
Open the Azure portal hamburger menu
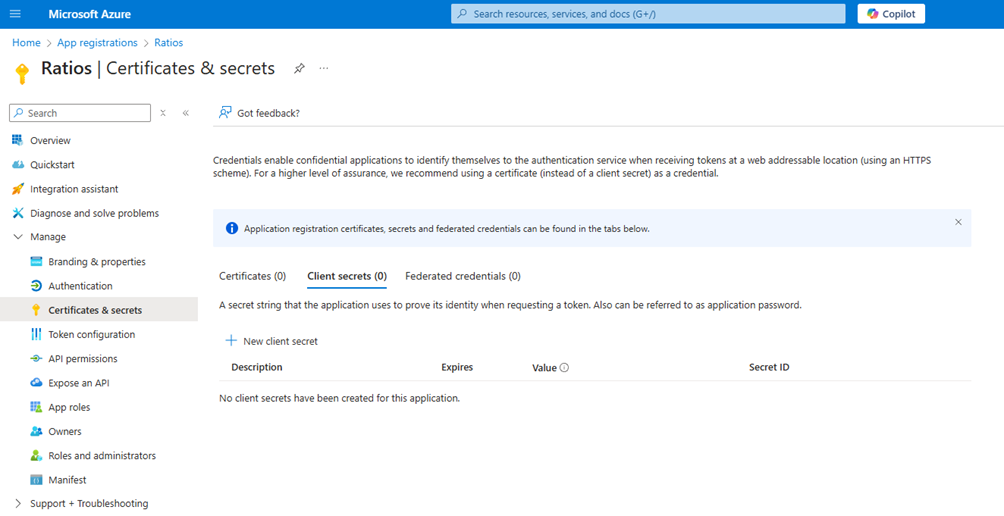(x=15, y=14)
